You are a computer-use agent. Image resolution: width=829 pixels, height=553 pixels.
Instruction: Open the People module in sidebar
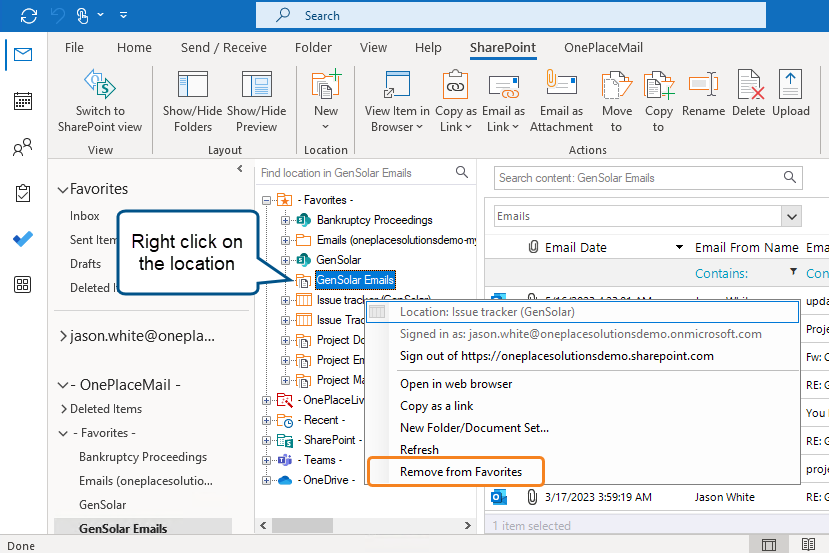[23, 147]
